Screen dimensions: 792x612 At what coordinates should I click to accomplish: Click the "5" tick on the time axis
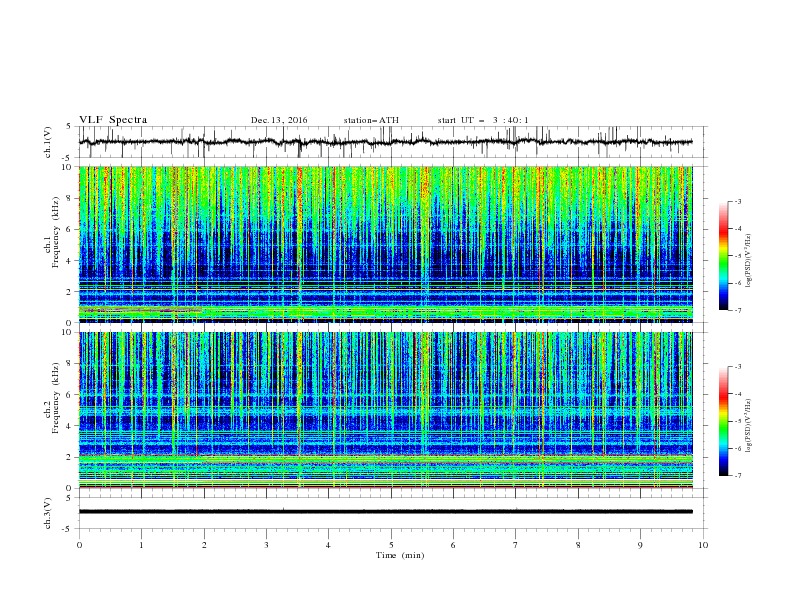click(391, 545)
